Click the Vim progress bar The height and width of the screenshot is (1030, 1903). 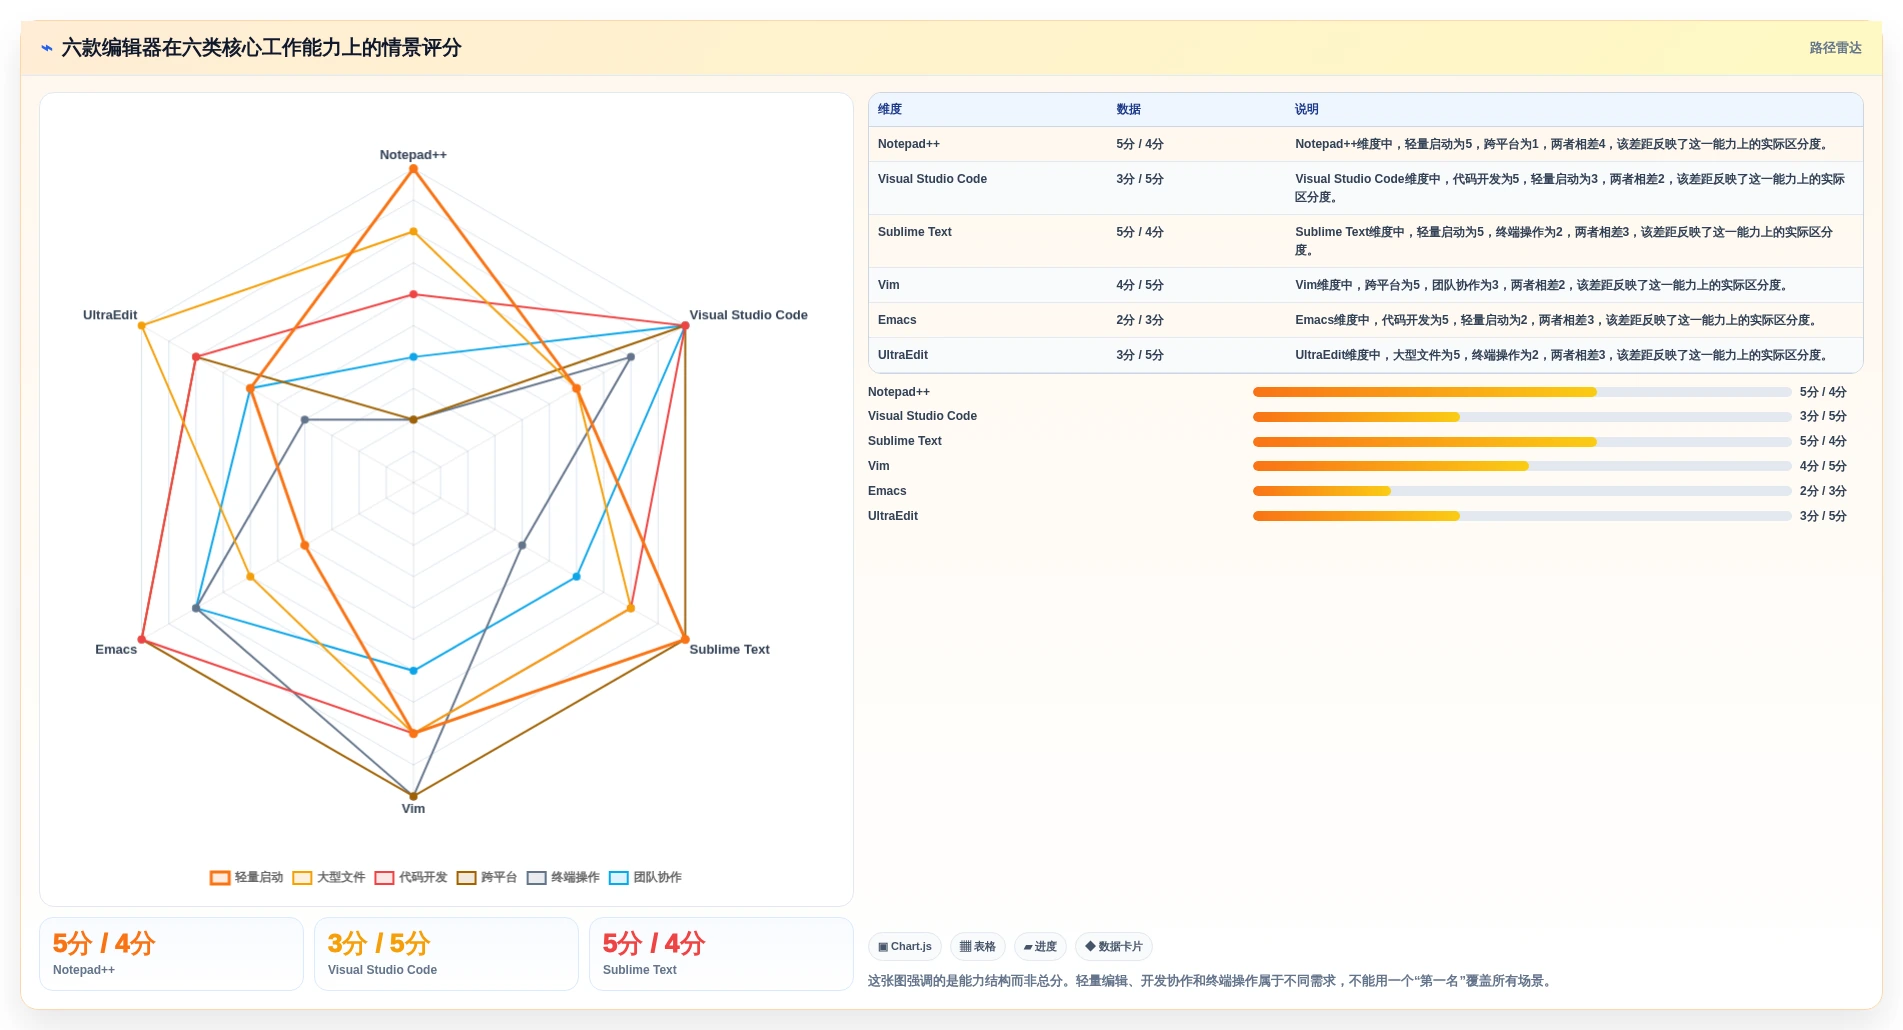pos(1522,466)
